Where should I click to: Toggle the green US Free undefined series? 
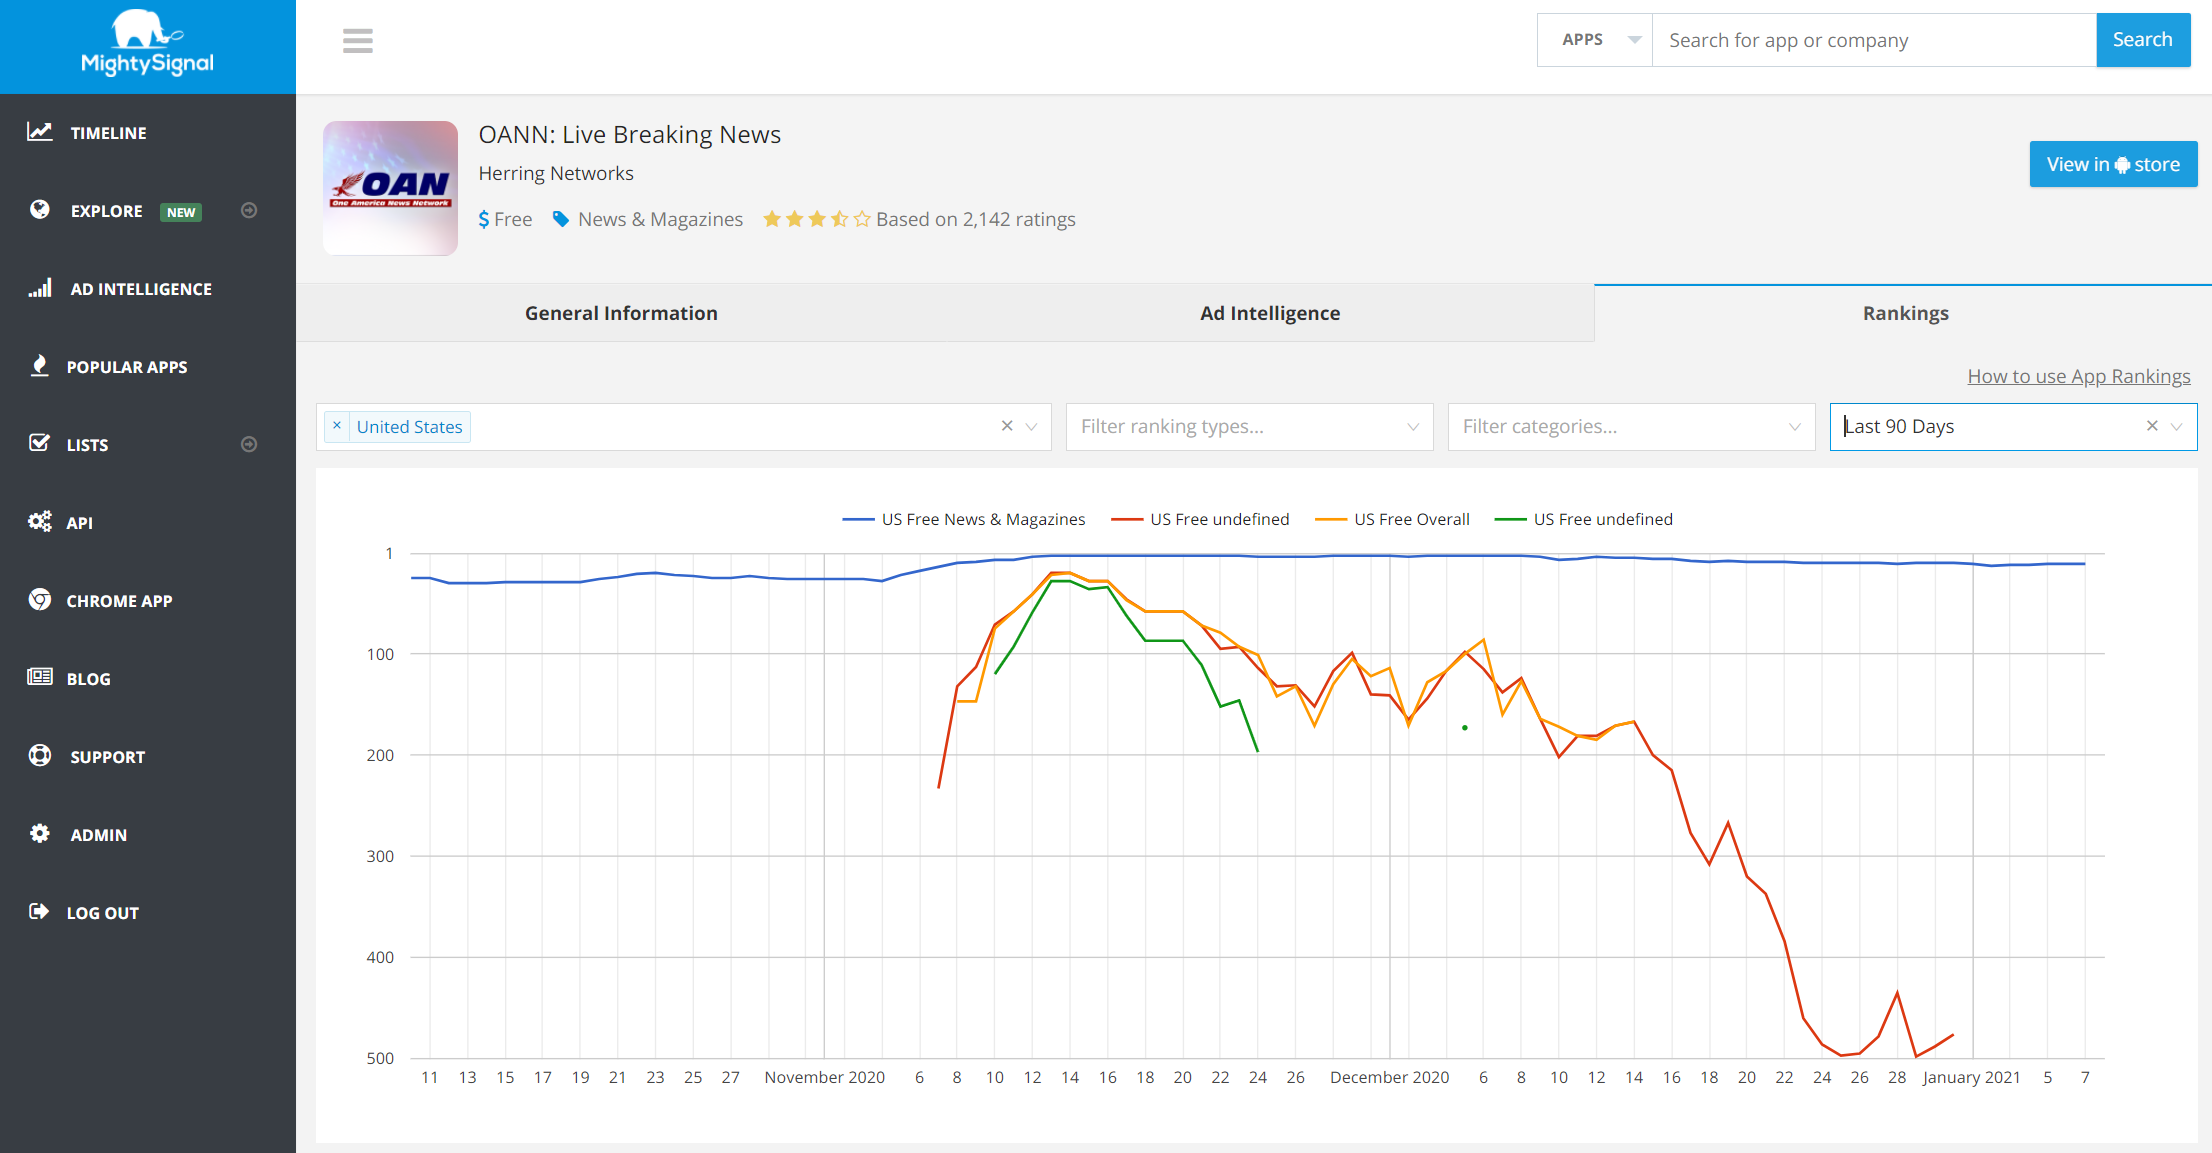[1584, 519]
